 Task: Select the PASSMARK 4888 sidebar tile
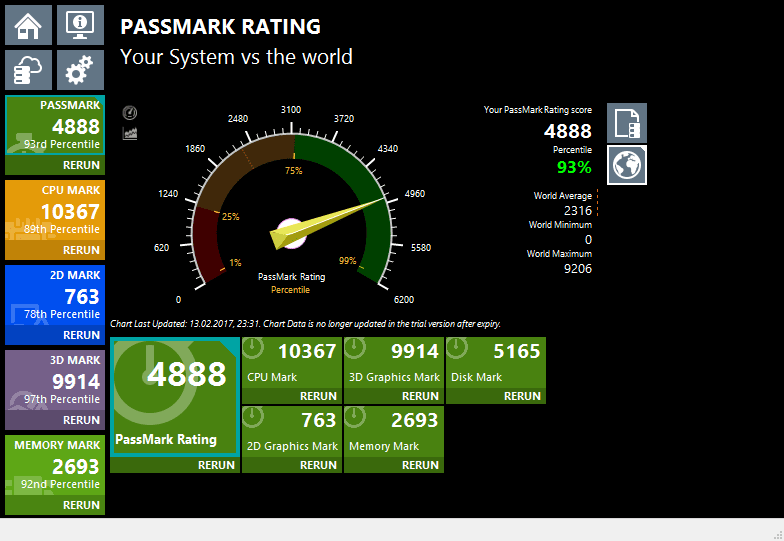point(55,125)
